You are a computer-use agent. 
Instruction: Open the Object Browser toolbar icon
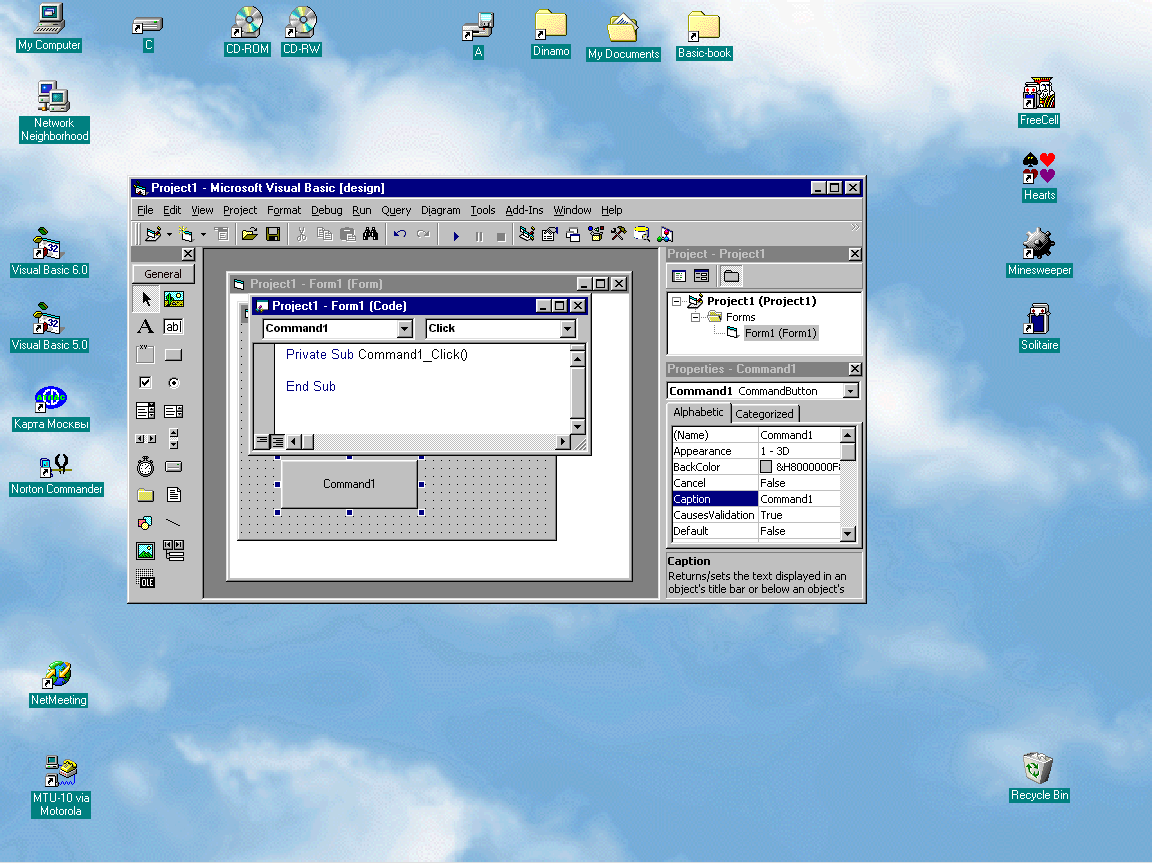(x=596, y=234)
